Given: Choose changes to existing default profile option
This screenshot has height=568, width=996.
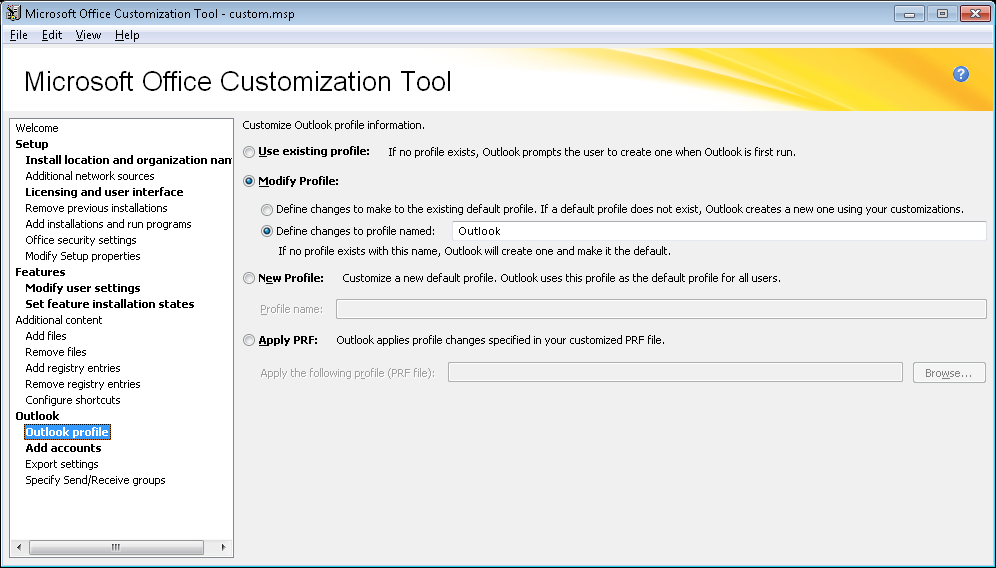Looking at the screenshot, I should point(267,210).
